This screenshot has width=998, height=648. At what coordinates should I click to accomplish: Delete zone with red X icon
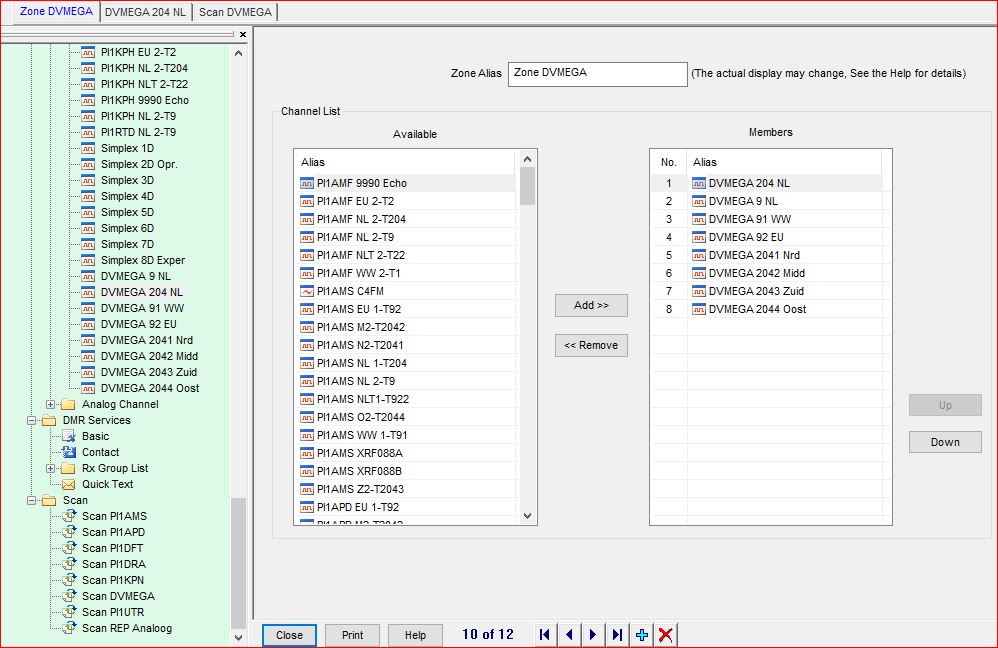(x=666, y=635)
